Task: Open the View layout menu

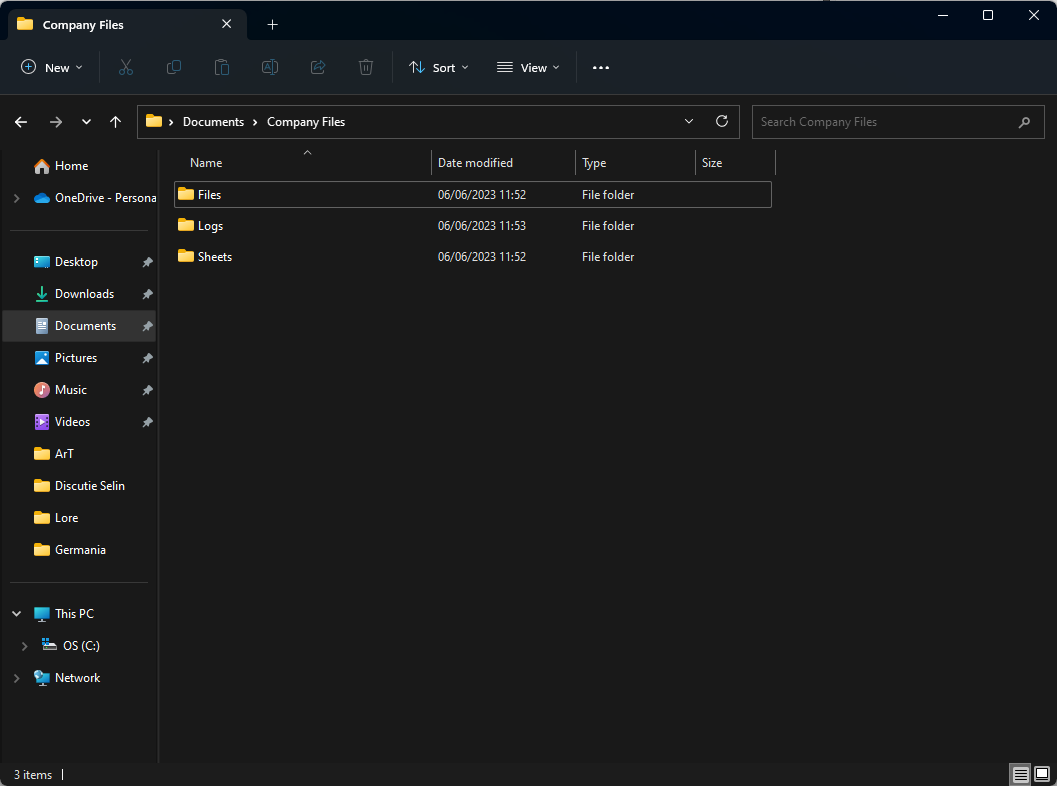Action: coord(528,67)
